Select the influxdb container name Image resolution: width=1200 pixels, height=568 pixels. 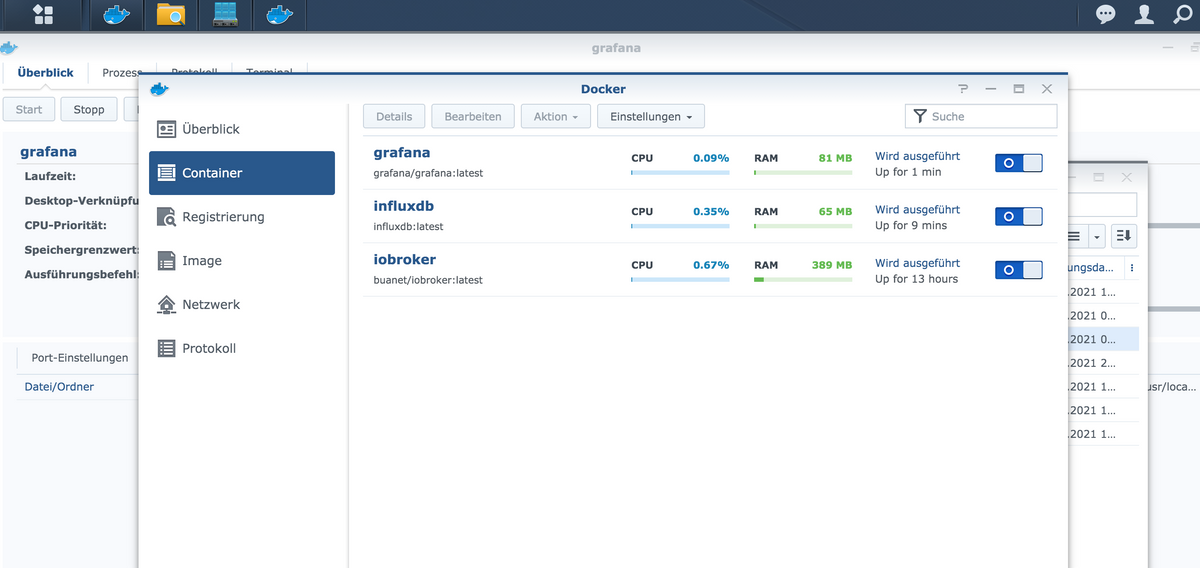point(404,206)
